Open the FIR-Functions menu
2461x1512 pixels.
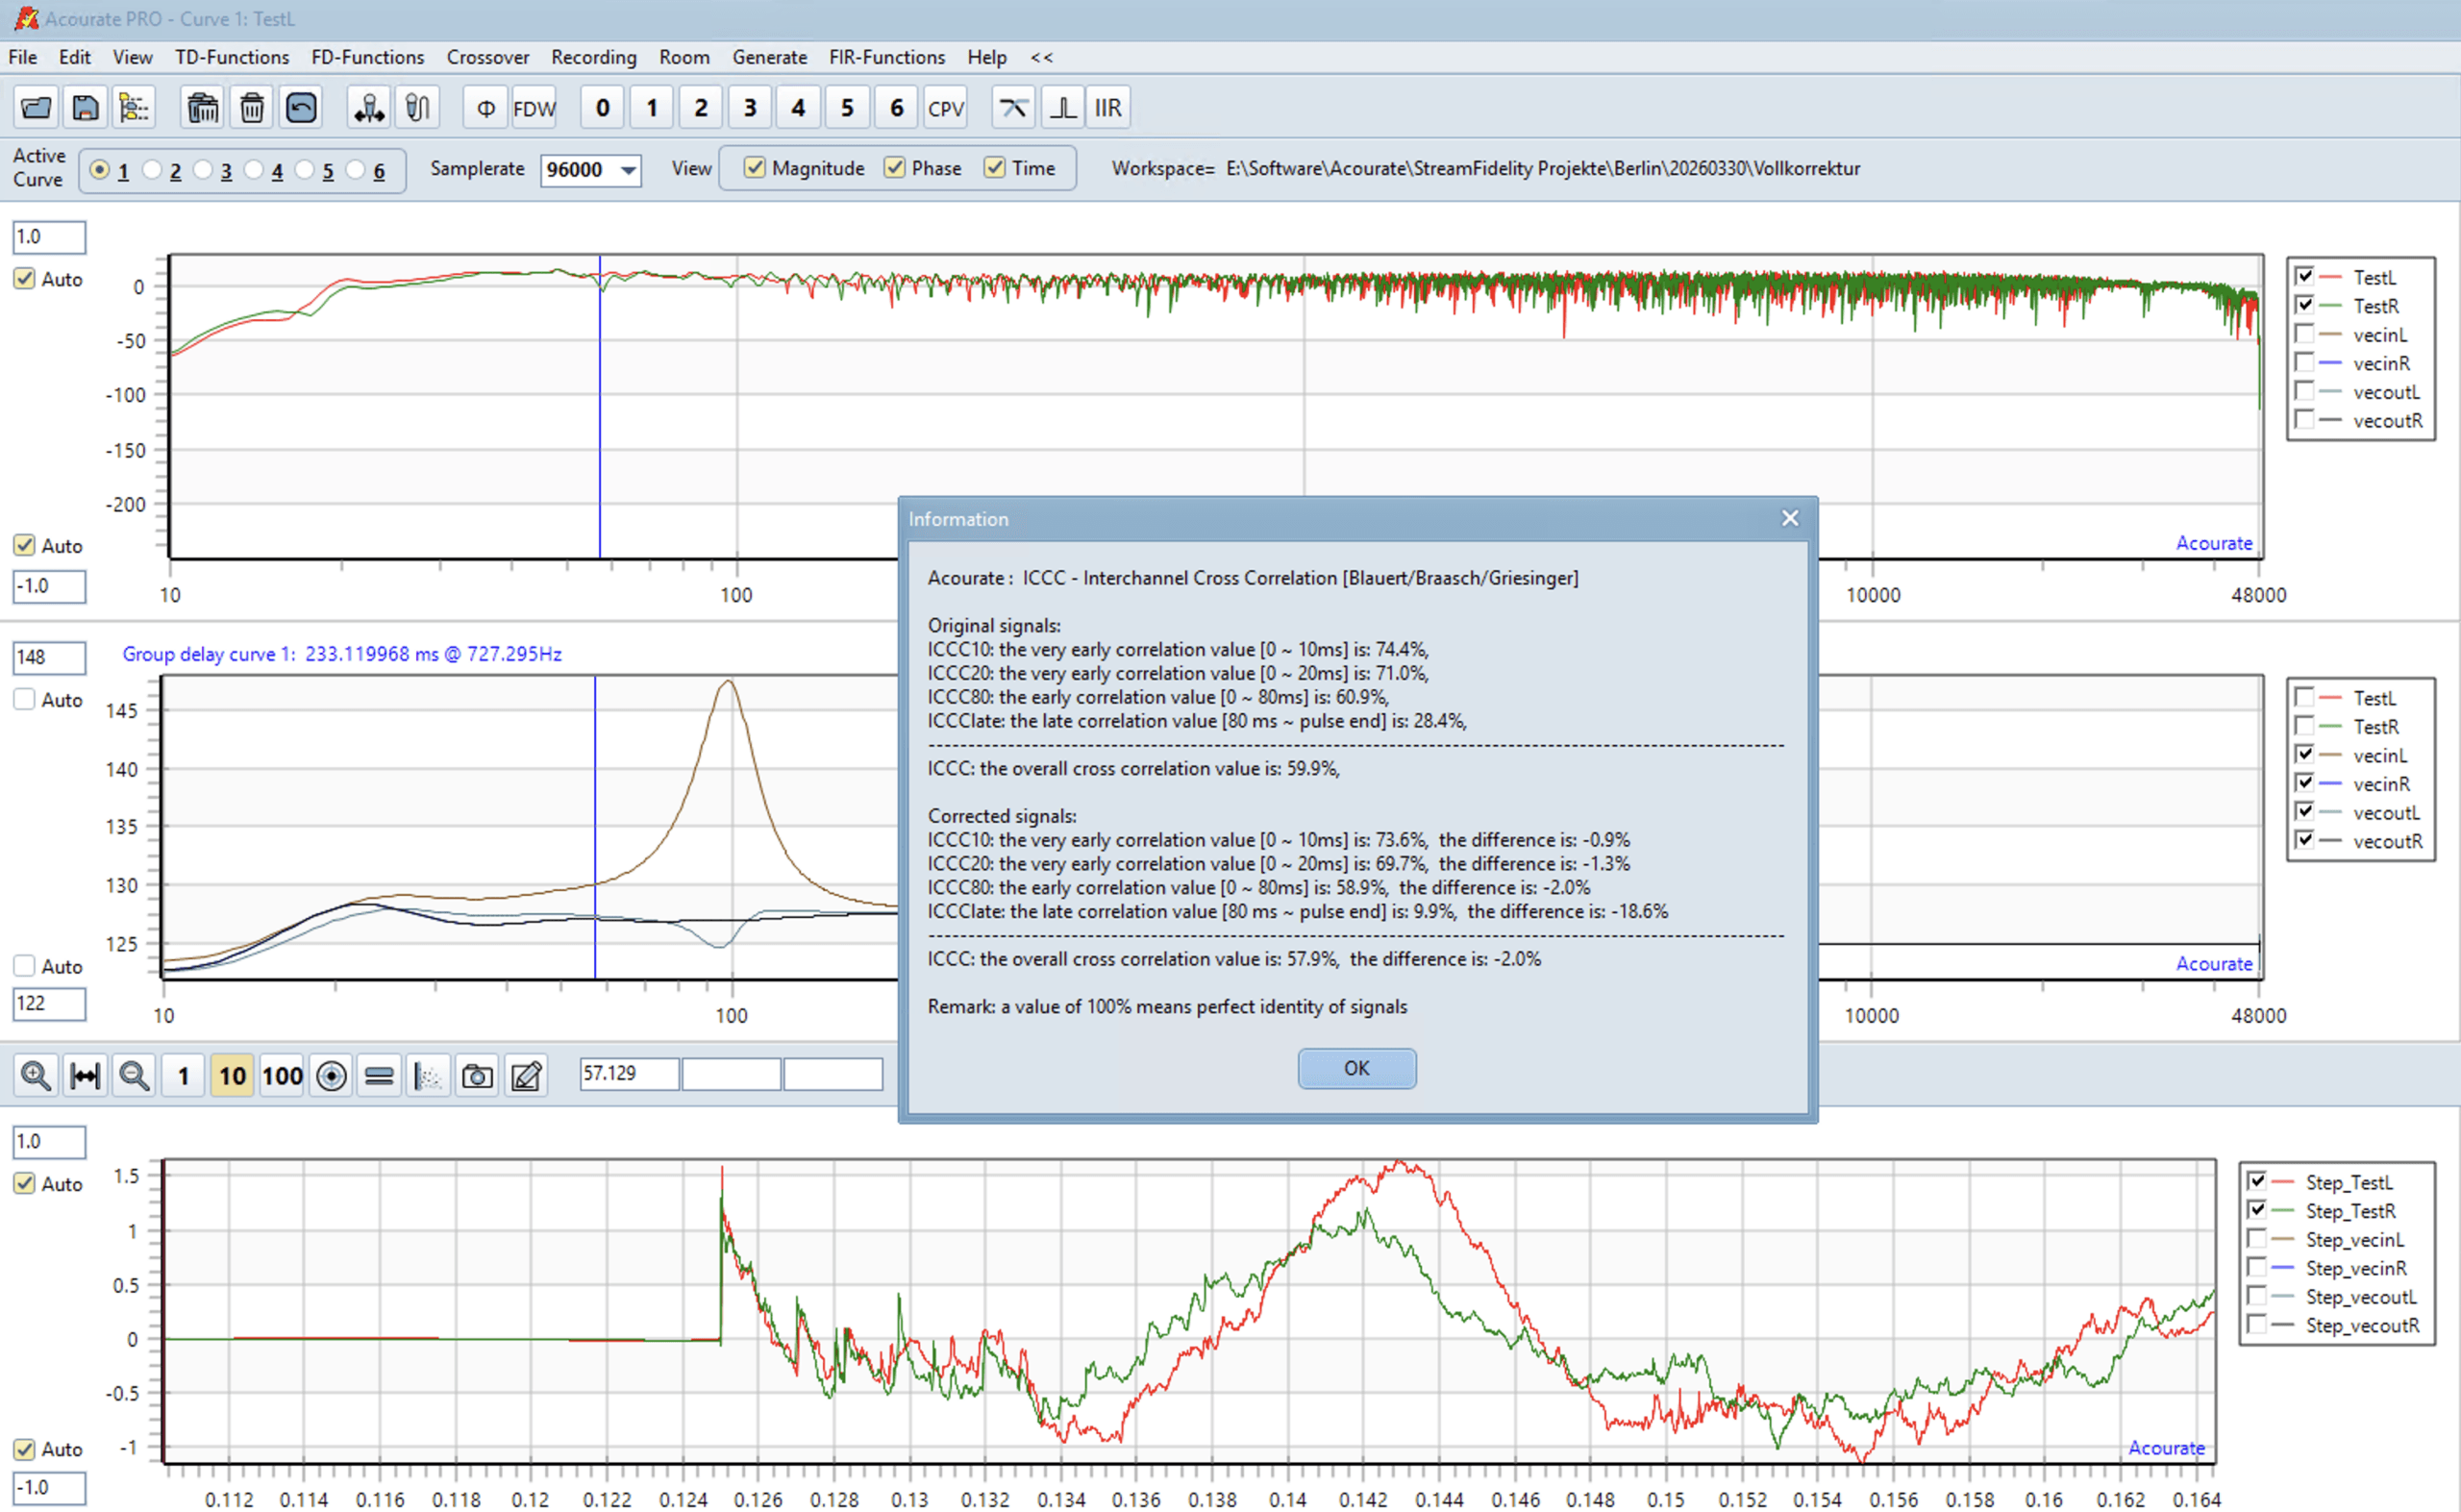[886, 57]
